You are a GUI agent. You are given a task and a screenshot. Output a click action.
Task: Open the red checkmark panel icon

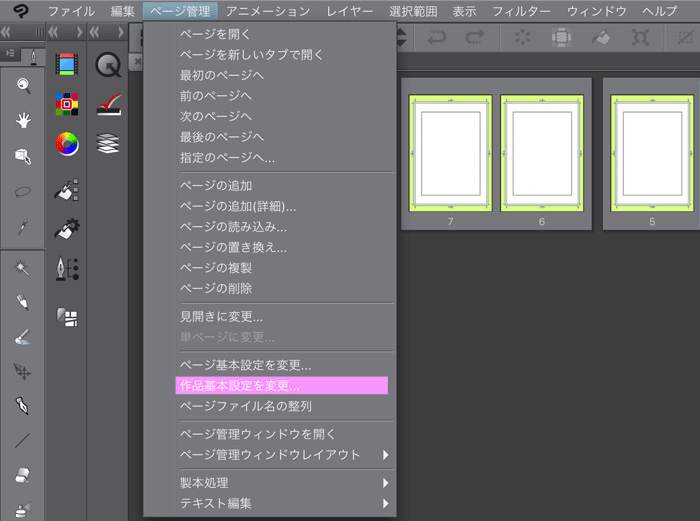(109, 104)
